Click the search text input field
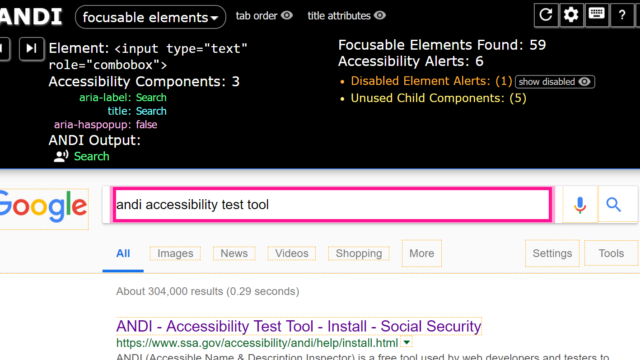640x360 pixels. click(332, 204)
